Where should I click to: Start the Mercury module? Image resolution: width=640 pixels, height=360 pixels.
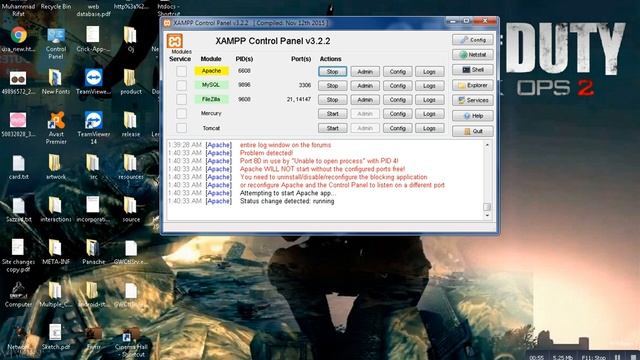pos(333,114)
